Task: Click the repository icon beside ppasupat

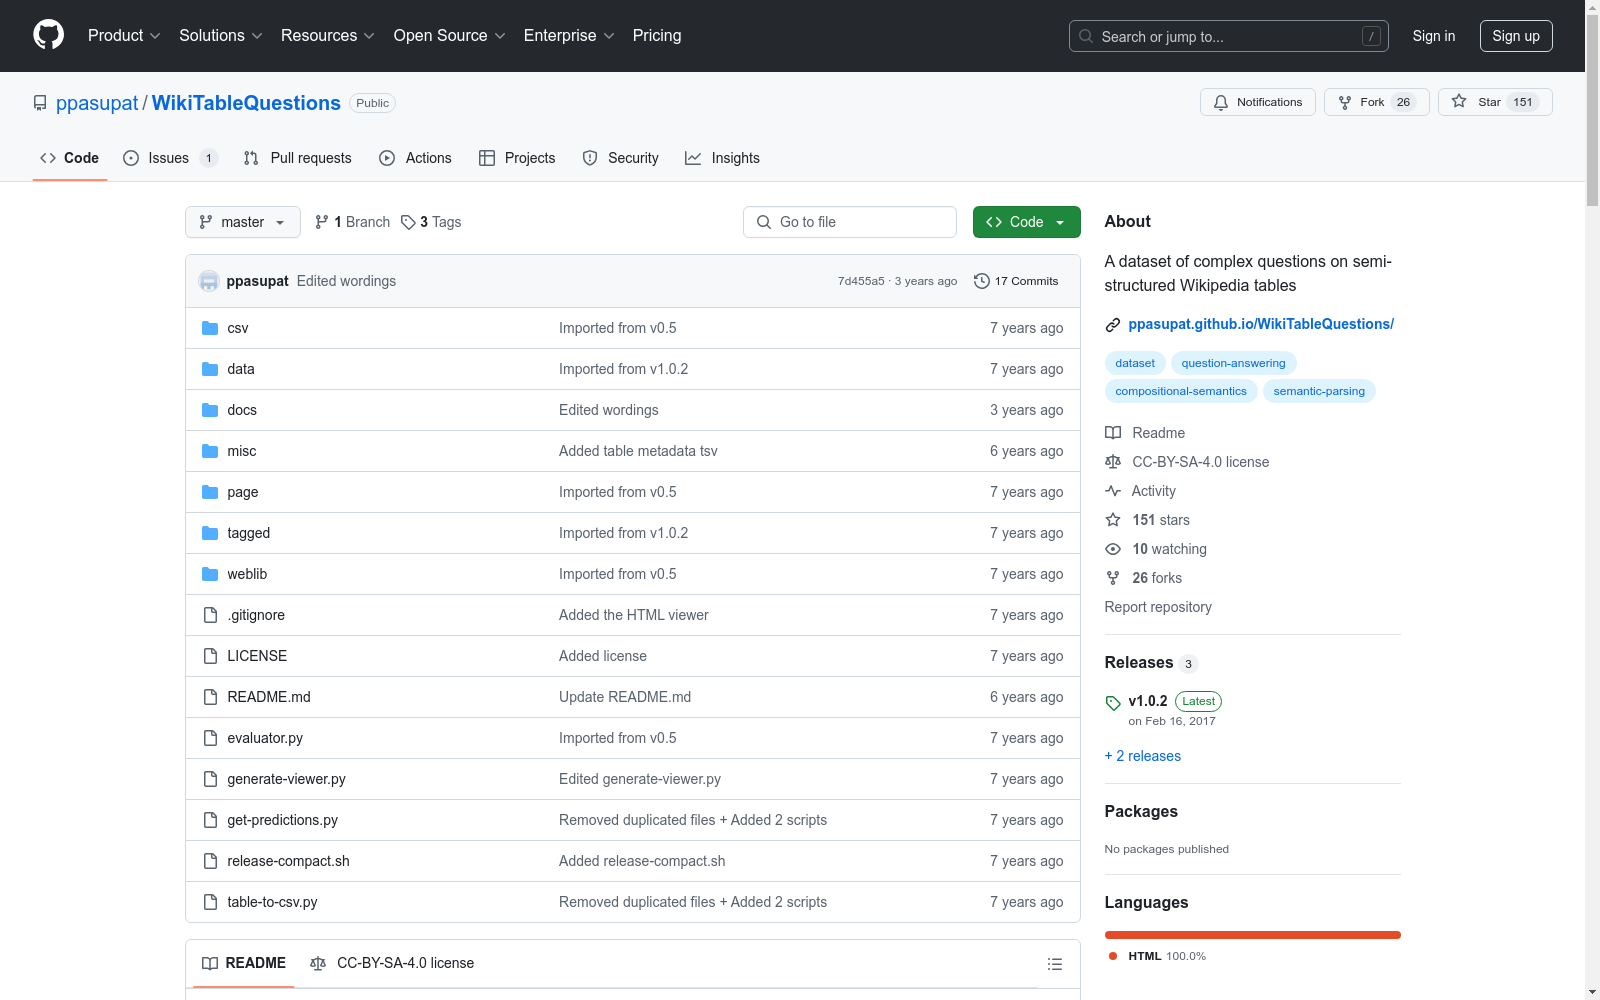Action: (40, 103)
